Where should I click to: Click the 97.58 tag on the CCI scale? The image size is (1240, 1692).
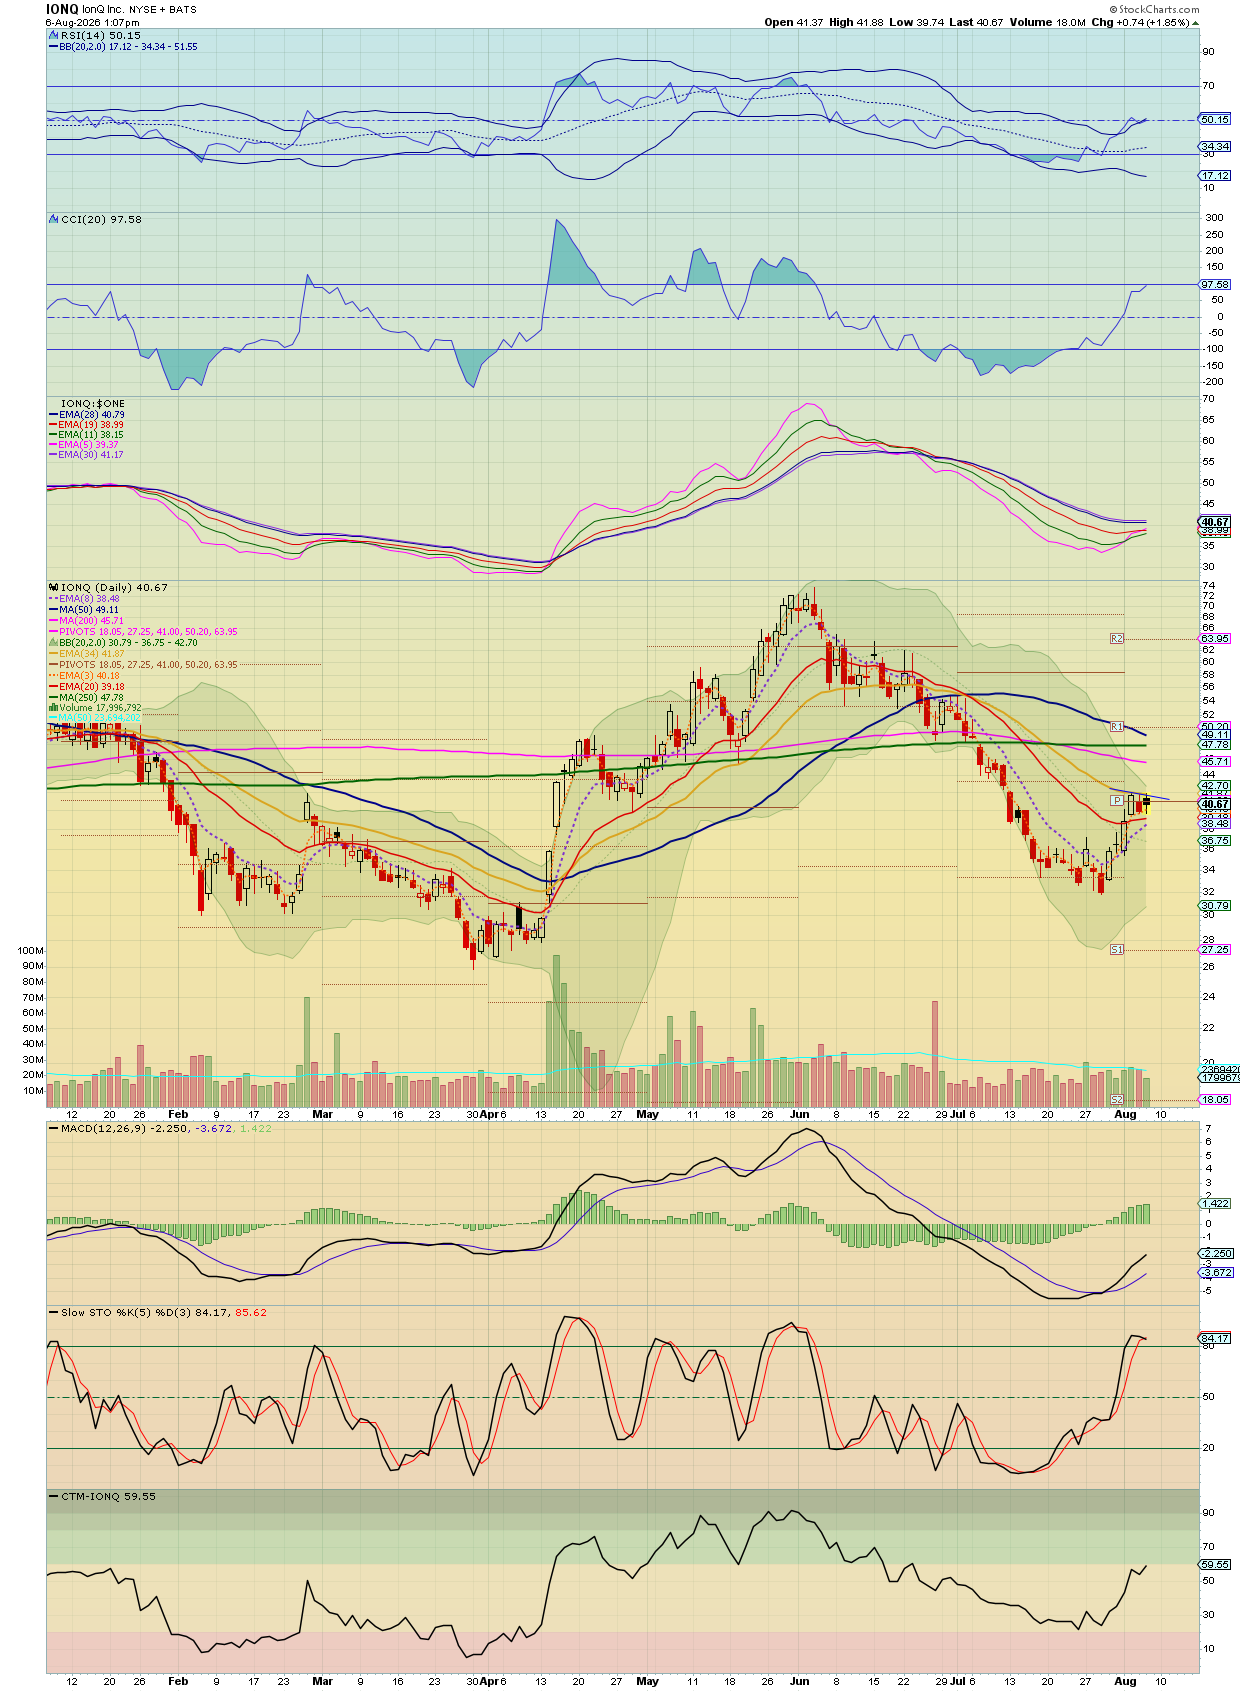tap(1215, 284)
